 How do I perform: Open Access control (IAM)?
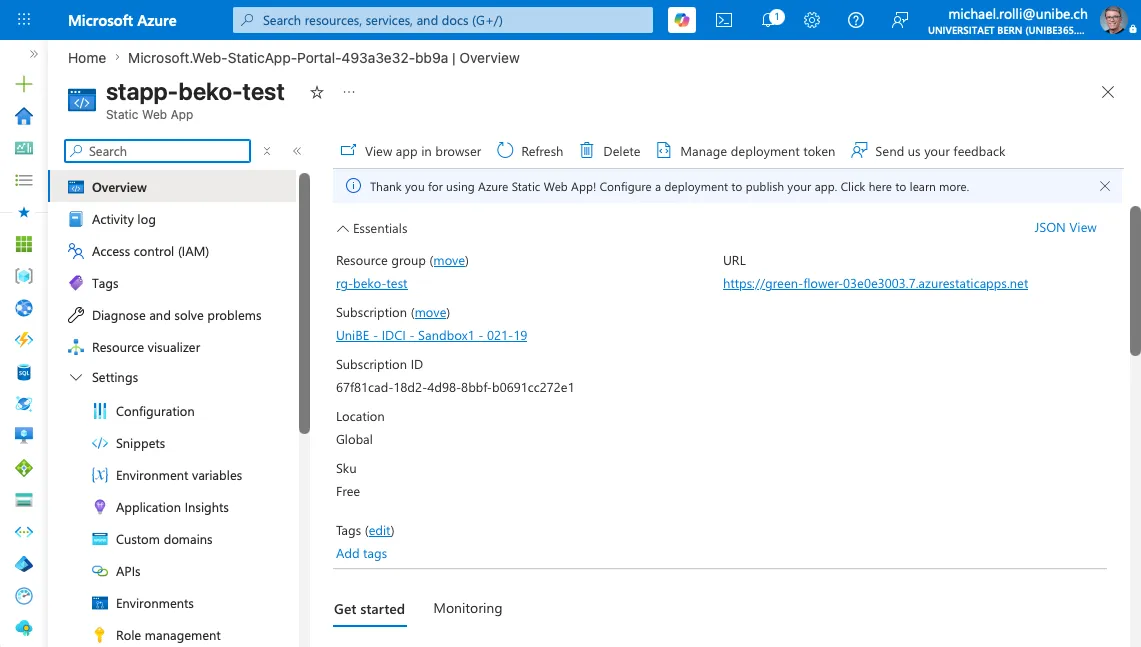(x=173, y=251)
